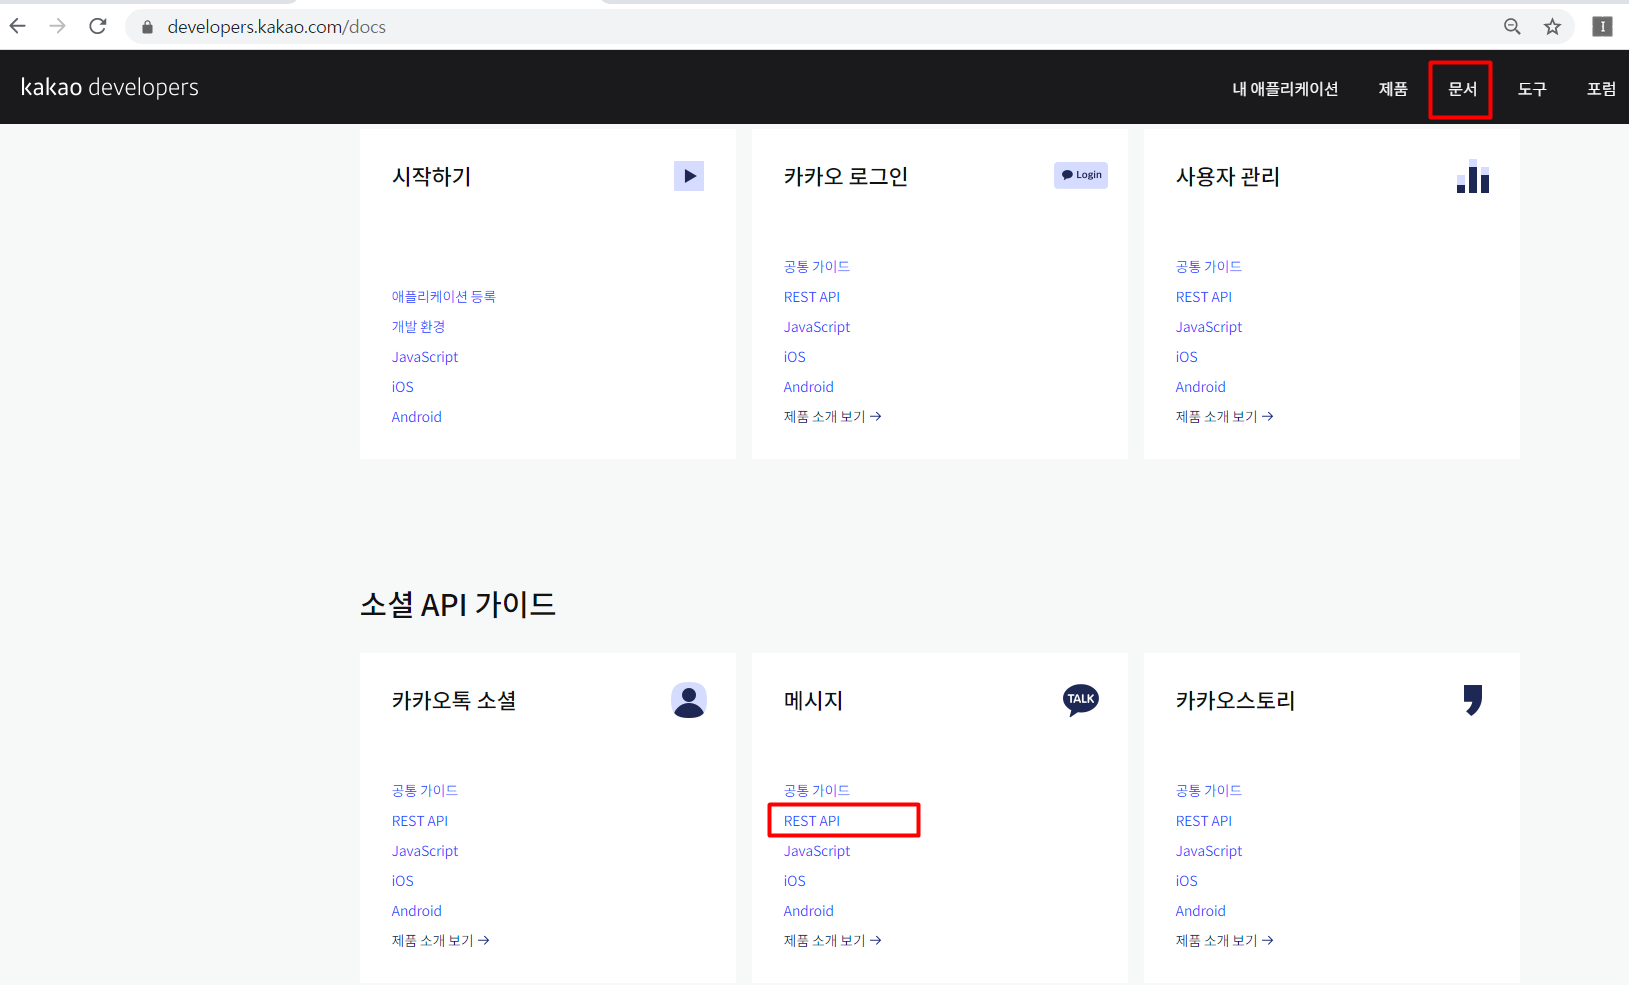The image size is (1629, 985).
Task: Open JavaScript under 메시지
Action: coord(817,851)
